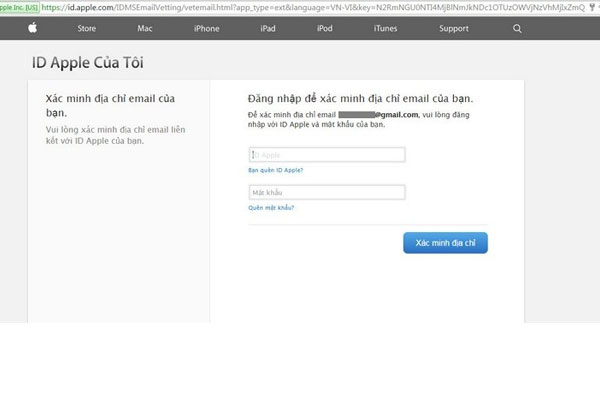
Task: Click the 'ID Apple Của Tôi' heading
Action: pos(88,62)
